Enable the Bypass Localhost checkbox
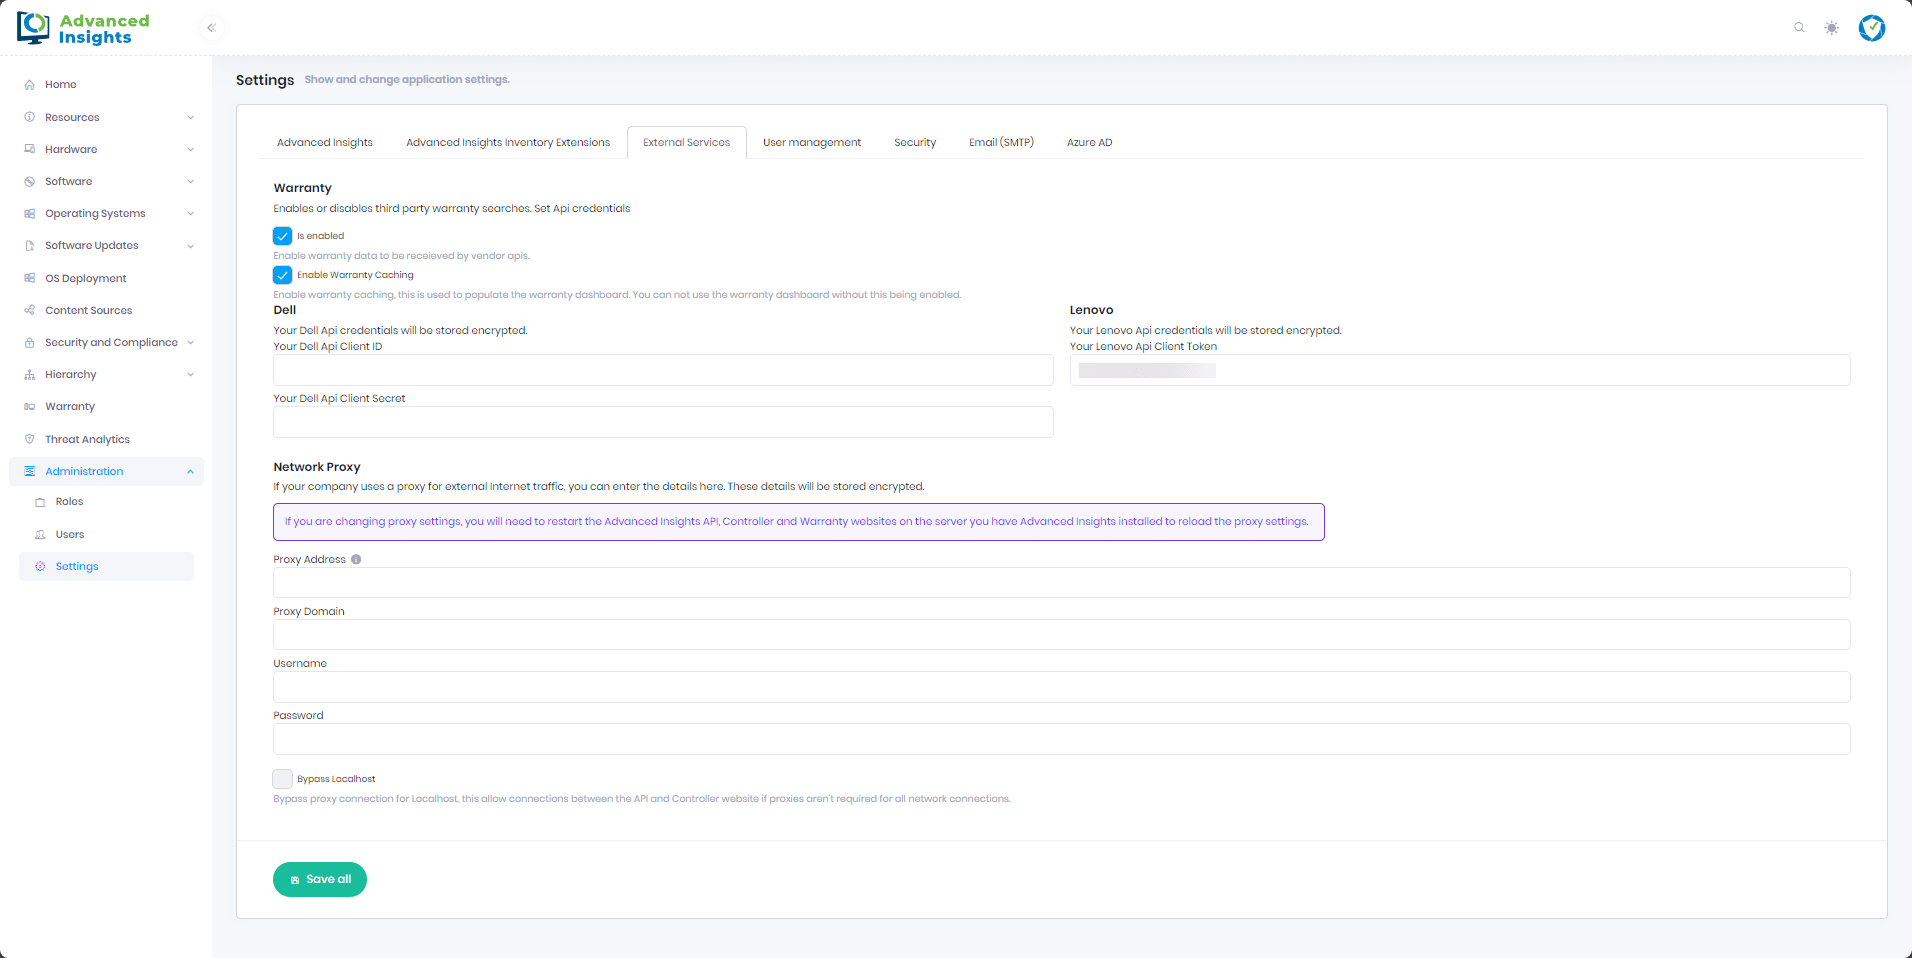 pyautogui.click(x=283, y=779)
